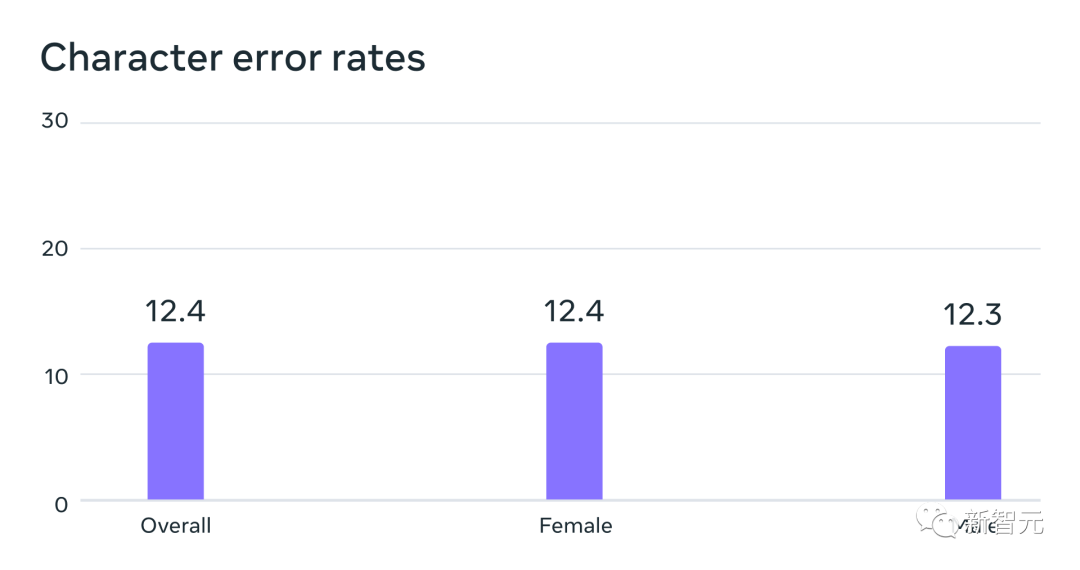
Task: Click the 12.4 value above the Overall bar
Action: tap(175, 311)
